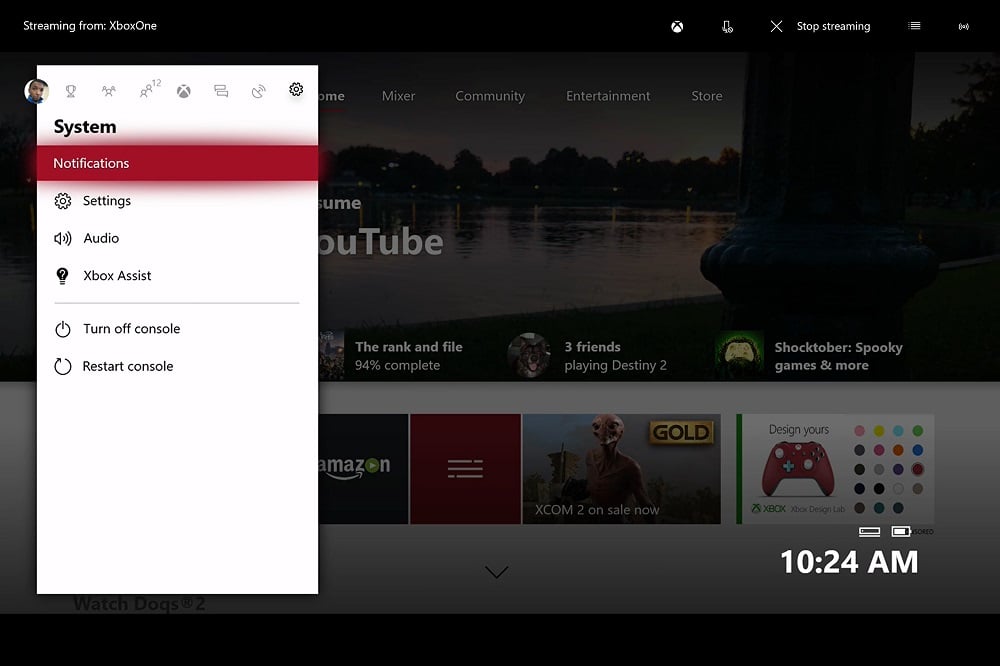
Task: Expand dashboard with the down chevron
Action: pos(496,572)
